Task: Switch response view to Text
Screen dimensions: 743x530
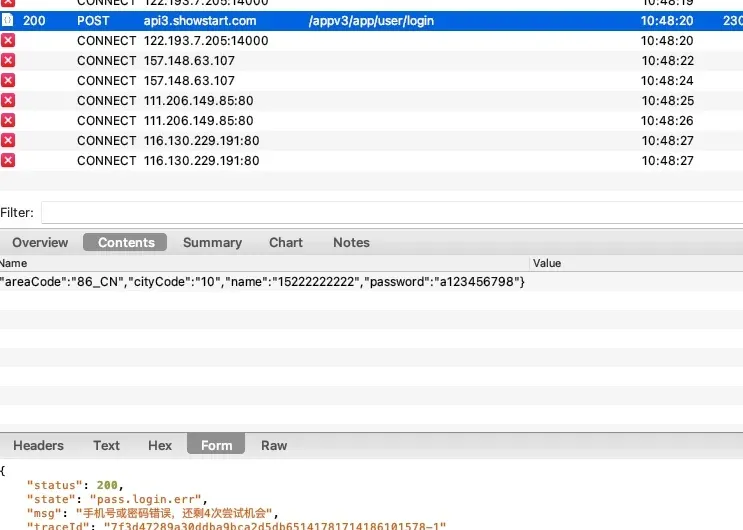Action: click(x=106, y=445)
